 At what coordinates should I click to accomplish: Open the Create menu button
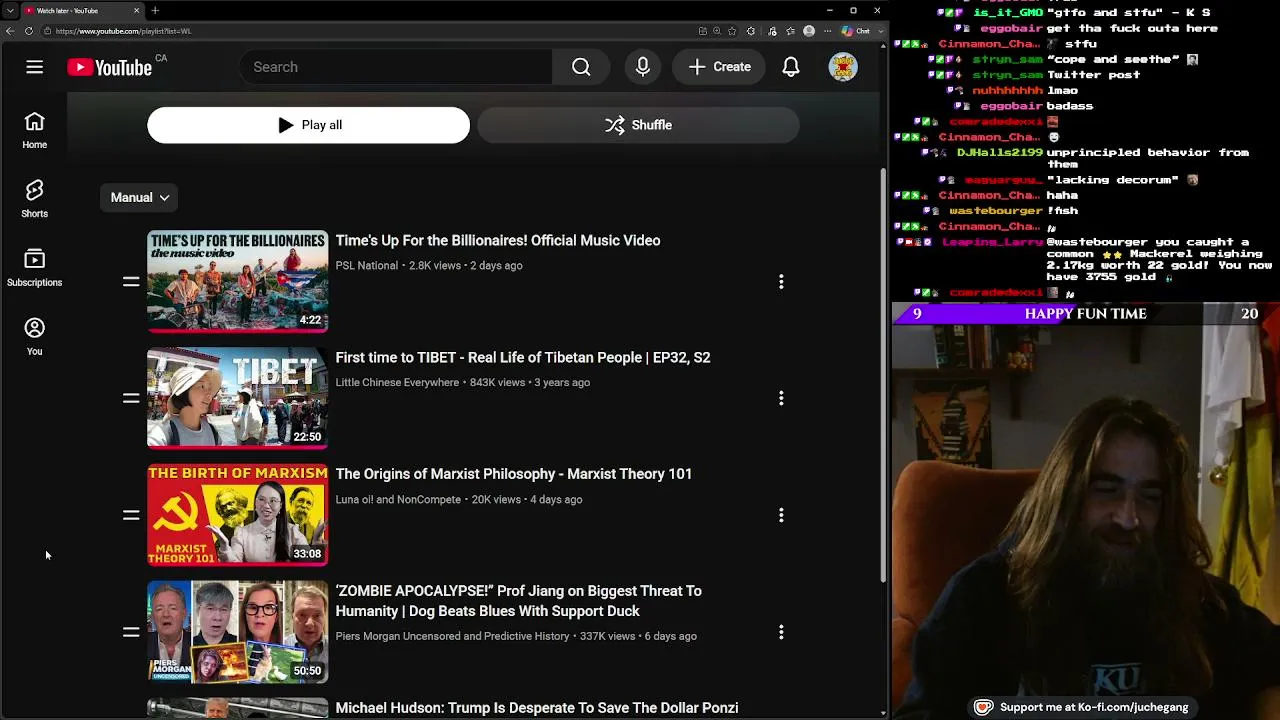pyautogui.click(x=719, y=67)
